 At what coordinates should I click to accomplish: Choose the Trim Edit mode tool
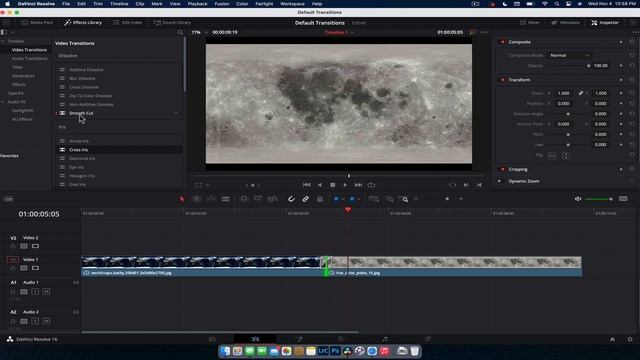(196, 199)
